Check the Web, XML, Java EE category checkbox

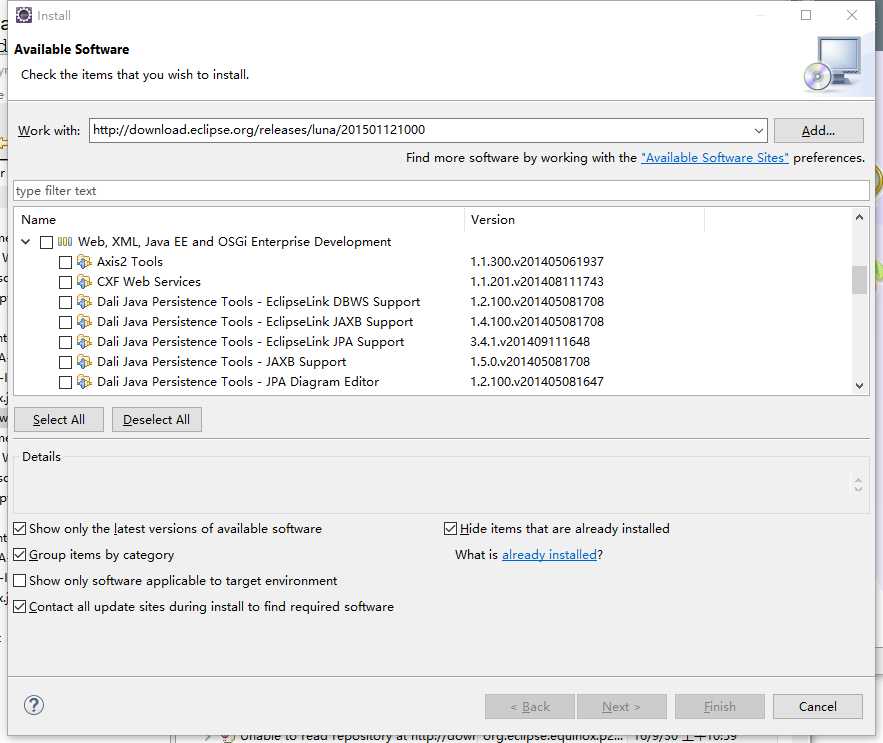click(46, 242)
